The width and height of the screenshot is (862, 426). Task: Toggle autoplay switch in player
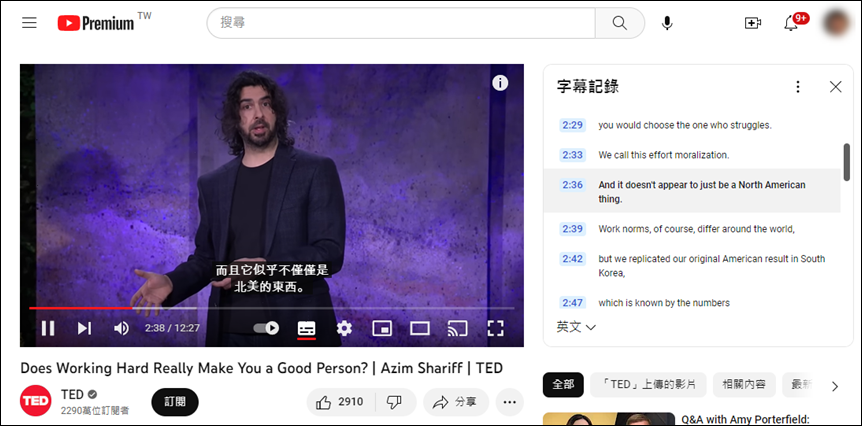click(266, 328)
